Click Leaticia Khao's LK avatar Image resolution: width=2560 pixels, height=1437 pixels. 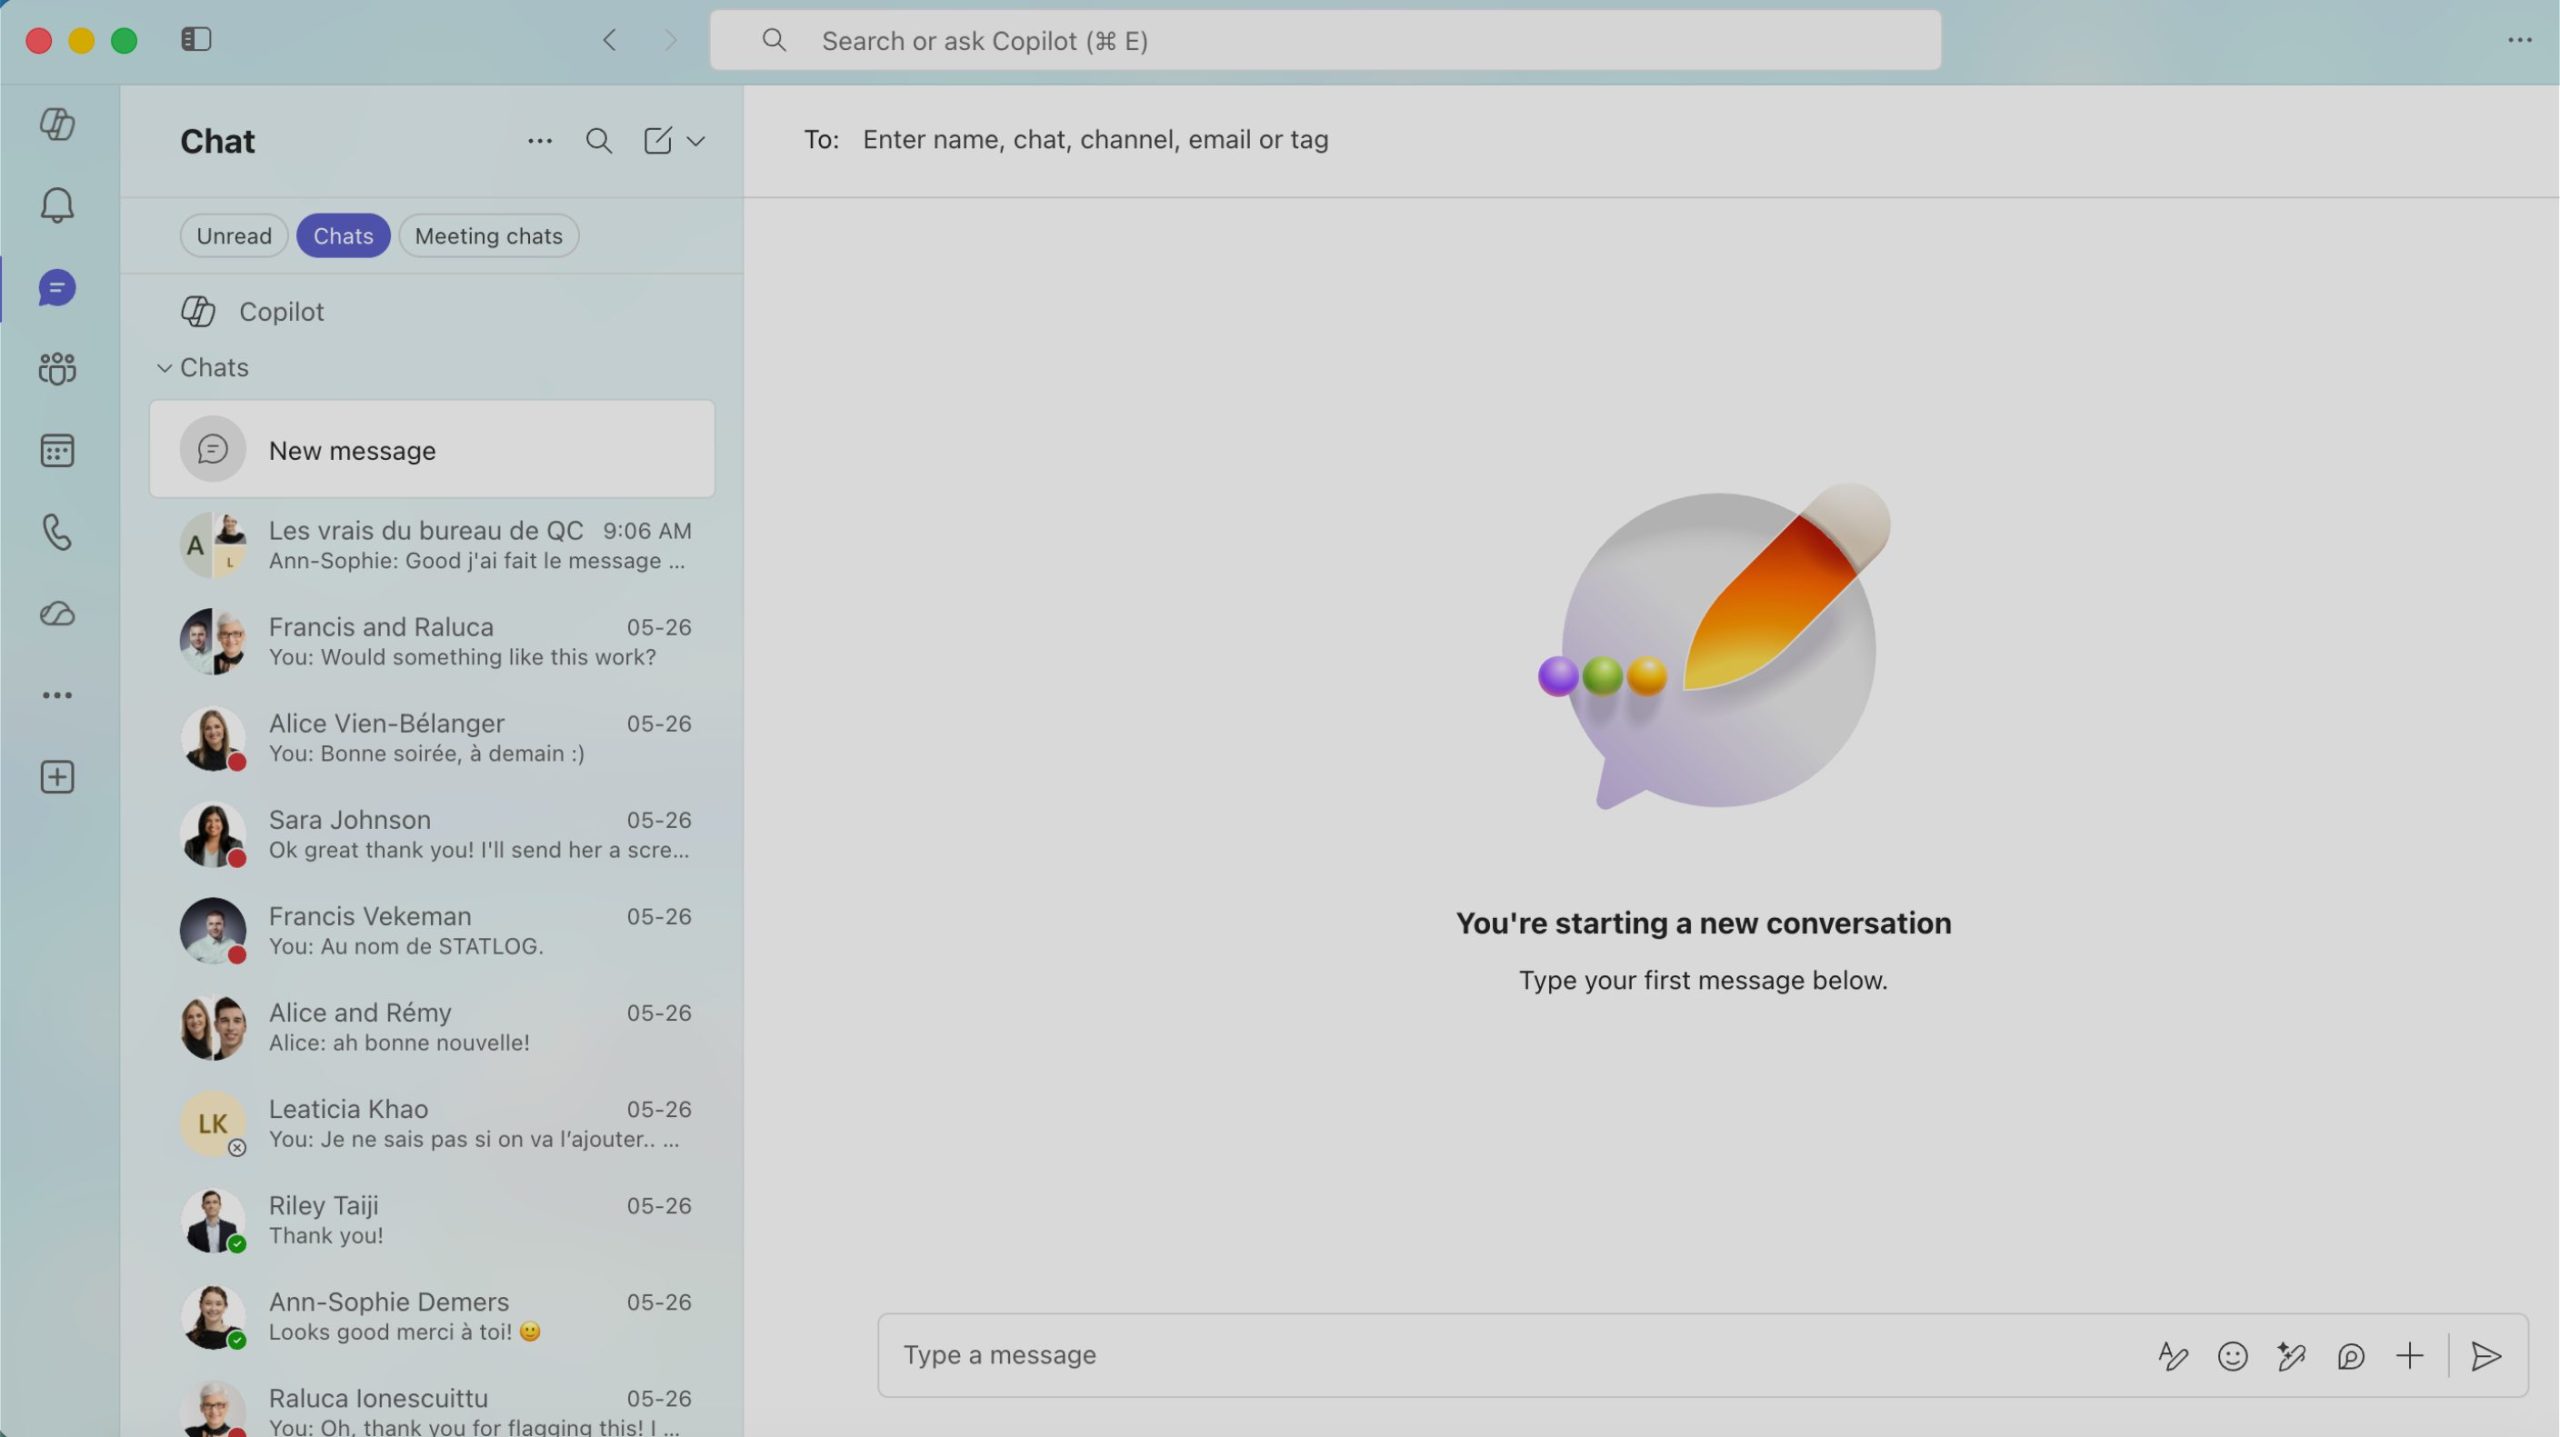point(213,1124)
